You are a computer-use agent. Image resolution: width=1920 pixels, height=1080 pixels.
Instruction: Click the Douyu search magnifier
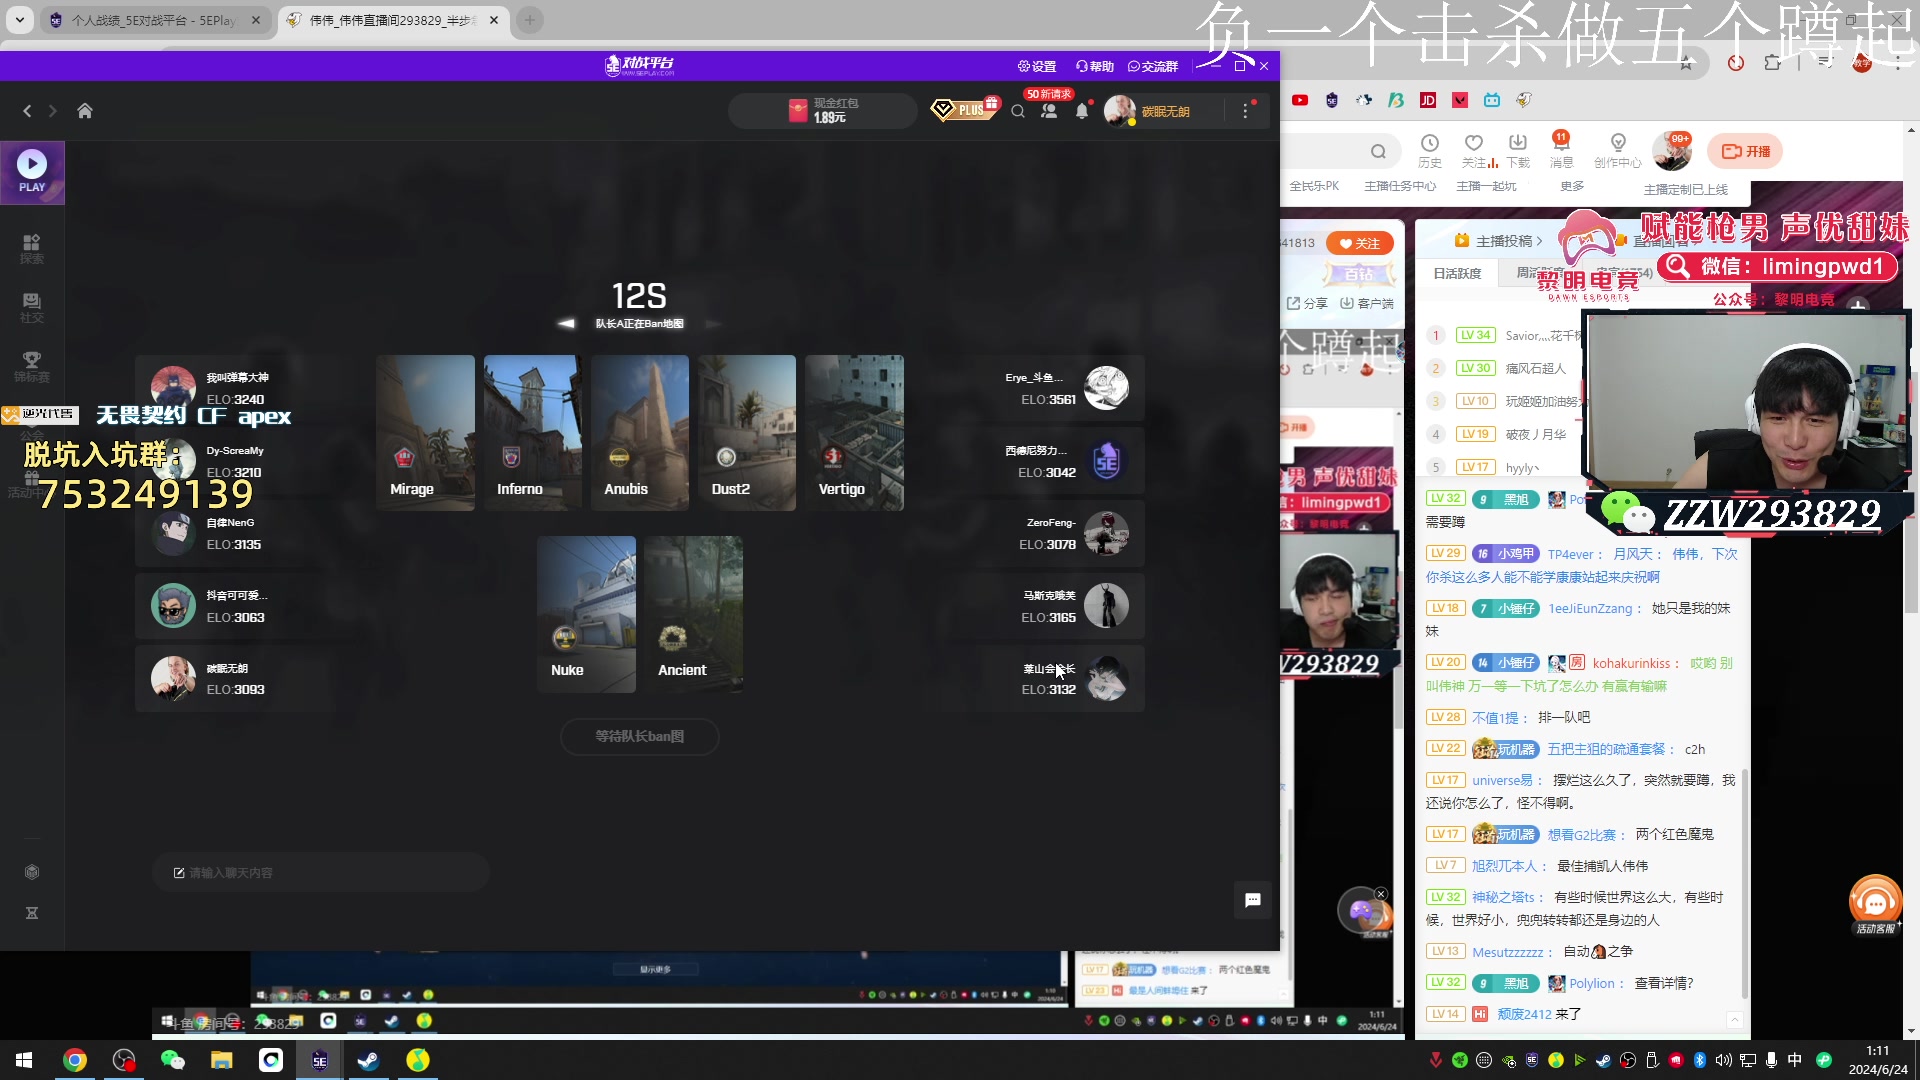point(1379,152)
